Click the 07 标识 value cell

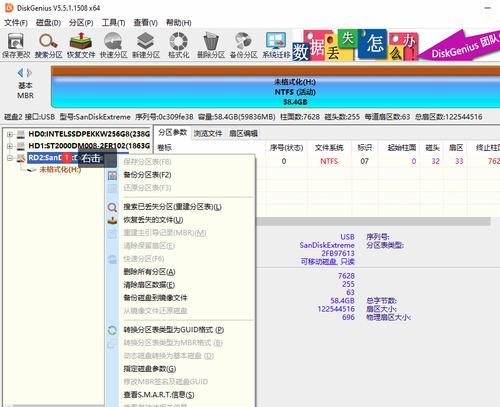[364, 161]
